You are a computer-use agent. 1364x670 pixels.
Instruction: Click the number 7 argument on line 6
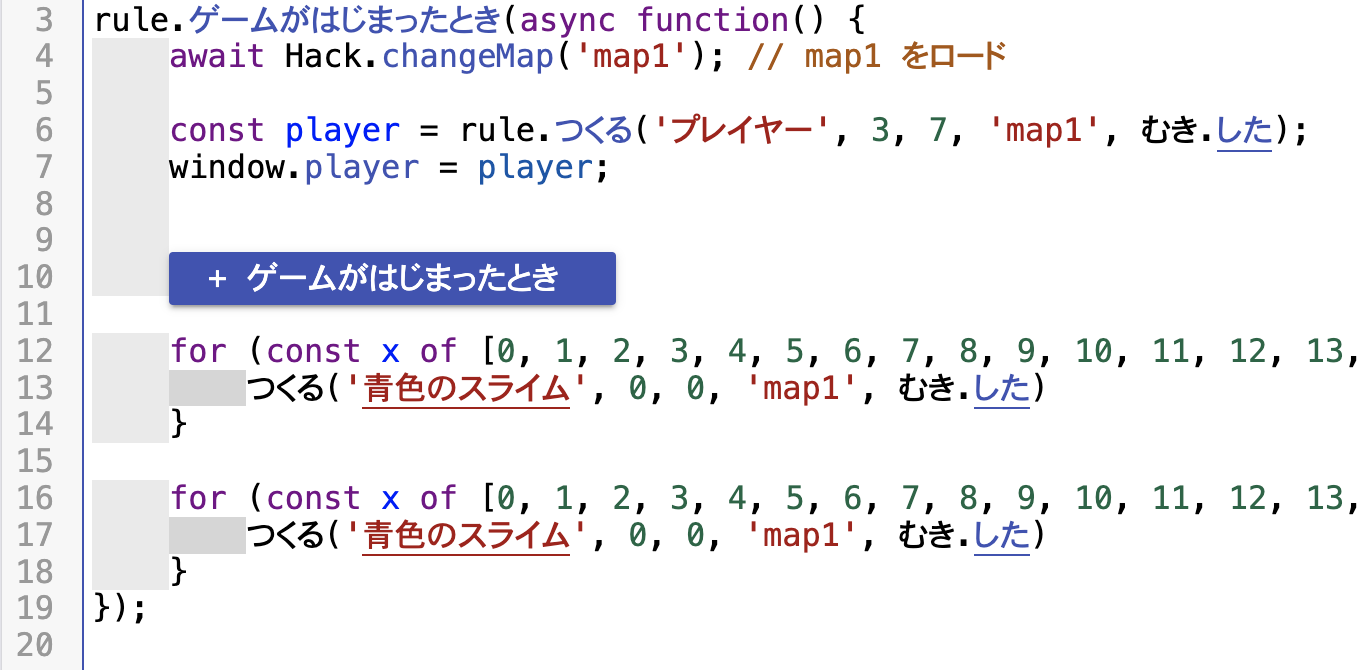pos(936,131)
